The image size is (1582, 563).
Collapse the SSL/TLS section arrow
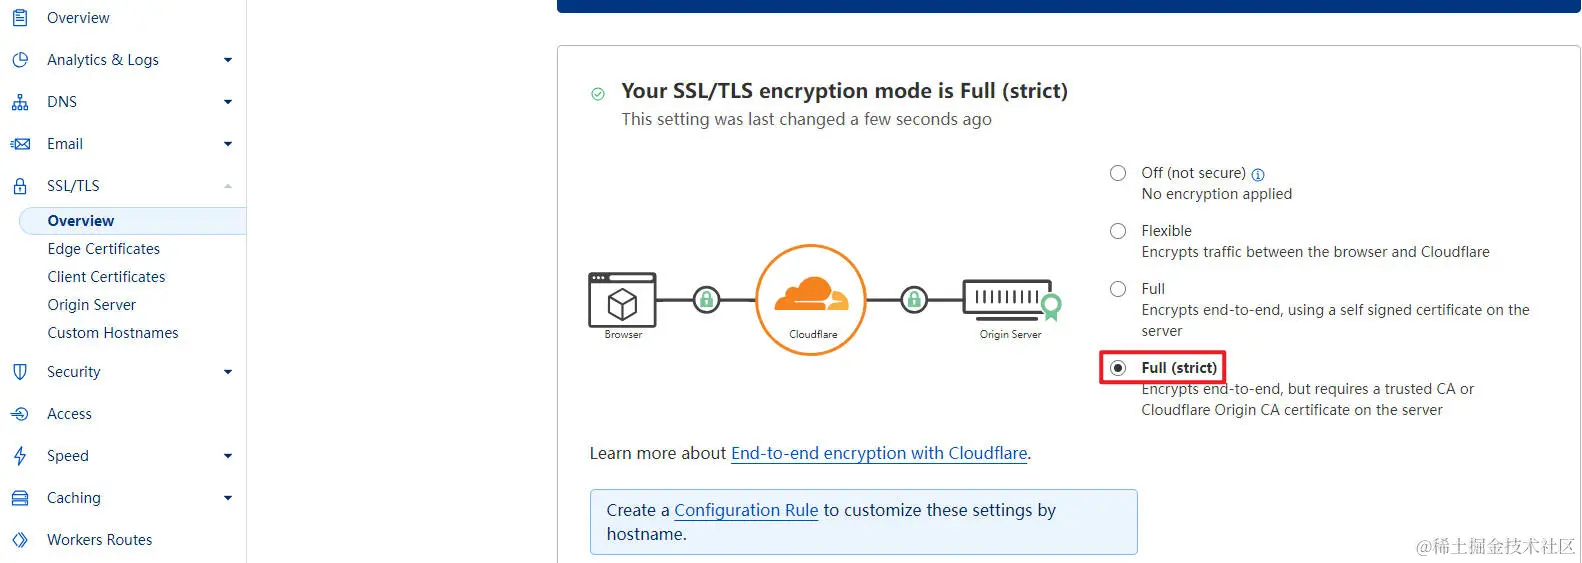point(228,186)
